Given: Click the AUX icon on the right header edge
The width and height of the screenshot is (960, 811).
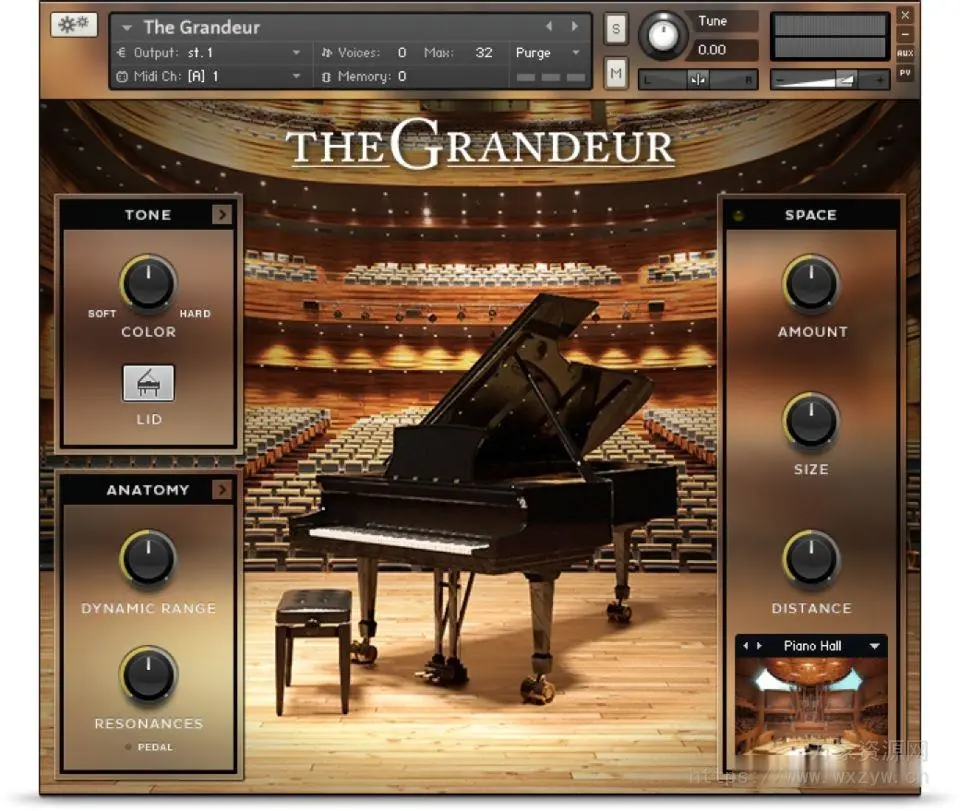Looking at the screenshot, I should pos(906,53).
